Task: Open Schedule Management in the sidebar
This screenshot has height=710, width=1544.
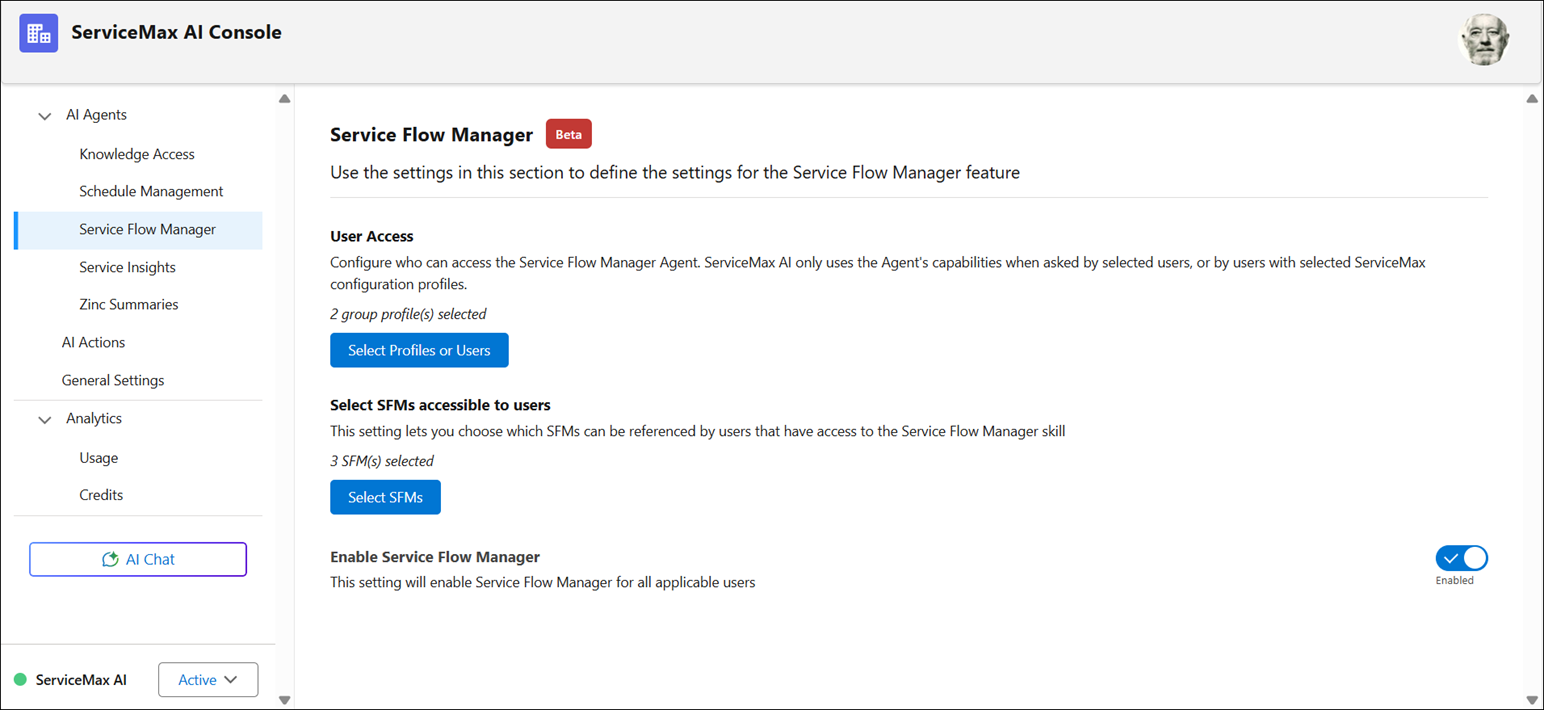Action: tap(151, 191)
